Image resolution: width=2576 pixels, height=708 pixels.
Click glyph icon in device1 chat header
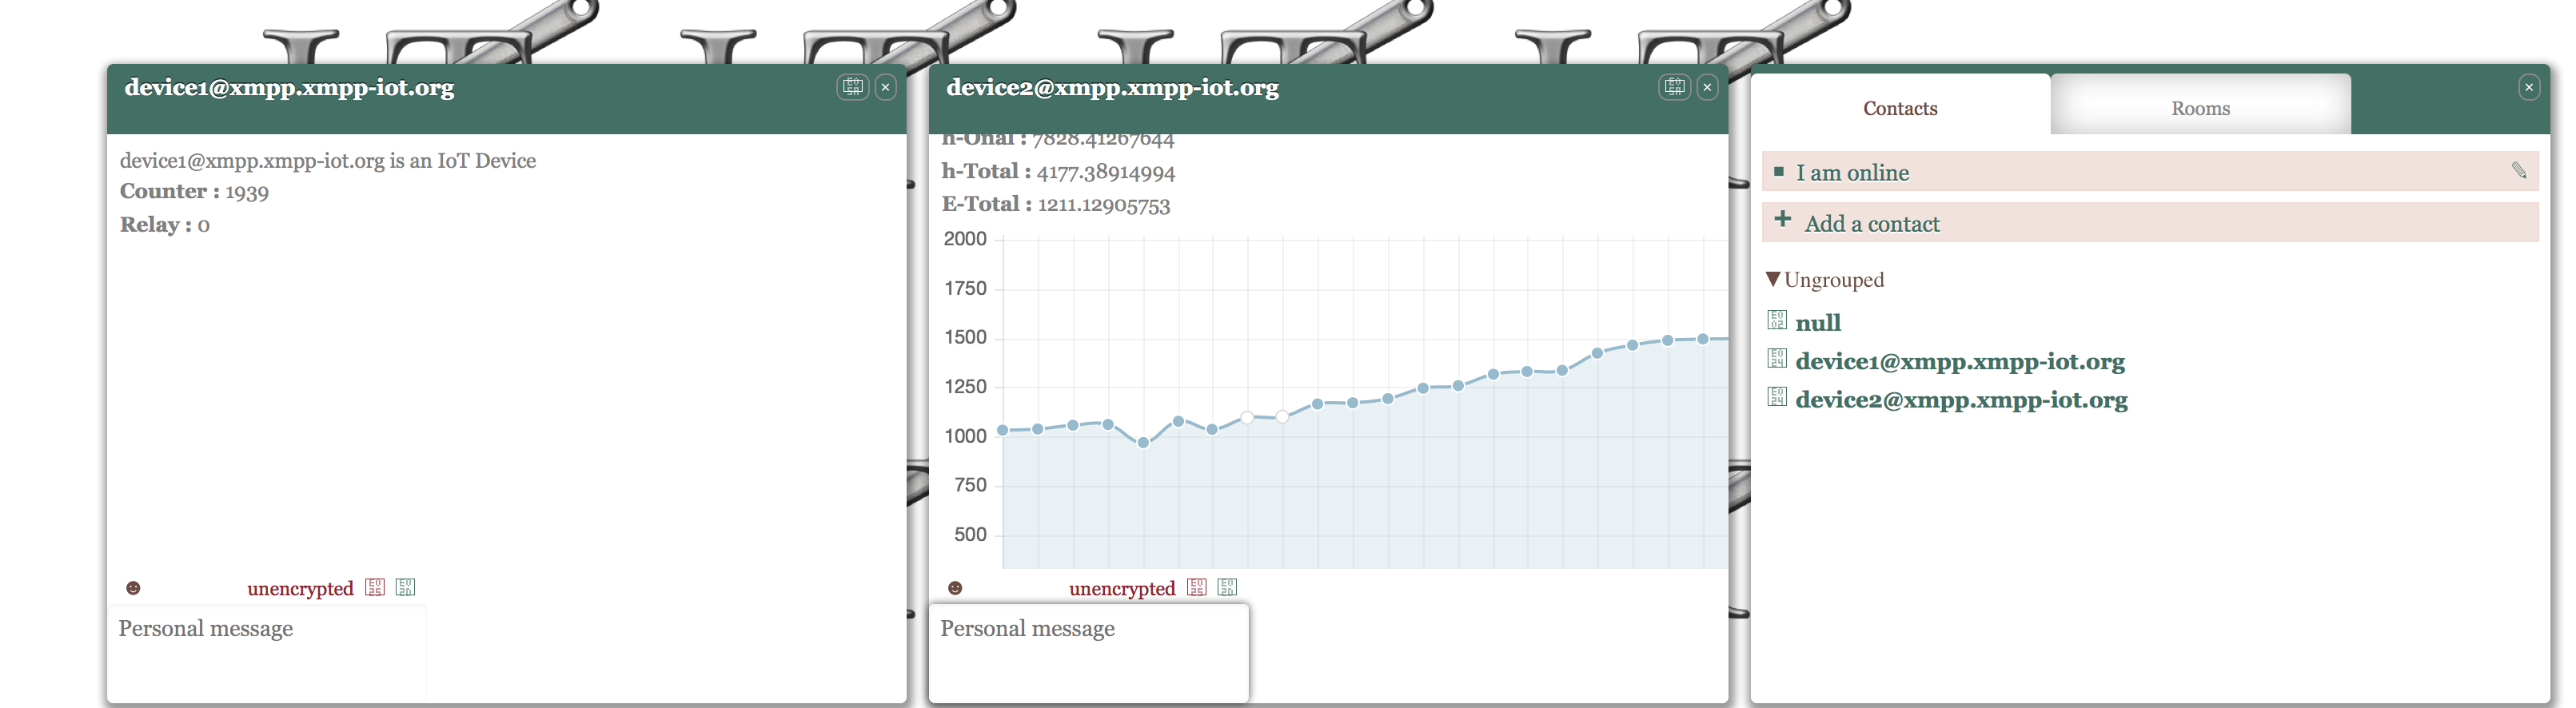click(x=852, y=87)
